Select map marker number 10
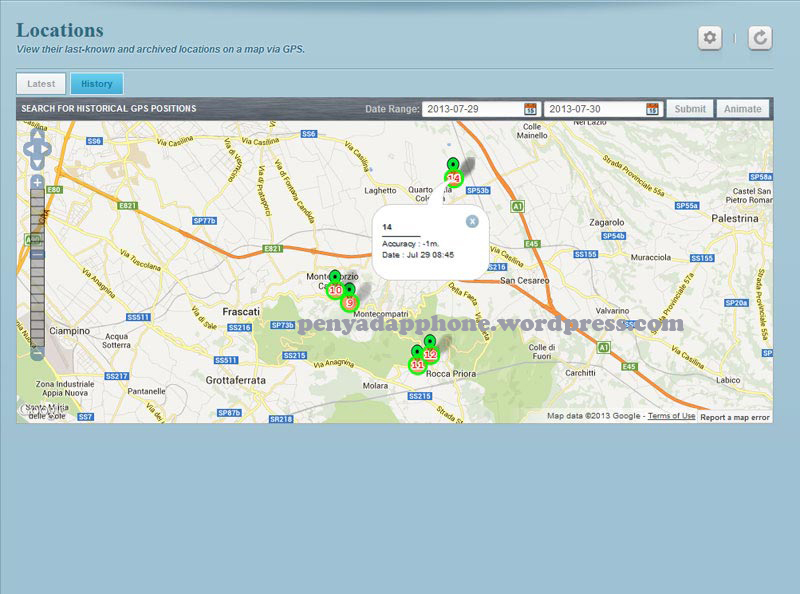Image resolution: width=800 pixels, height=594 pixels. coord(335,290)
